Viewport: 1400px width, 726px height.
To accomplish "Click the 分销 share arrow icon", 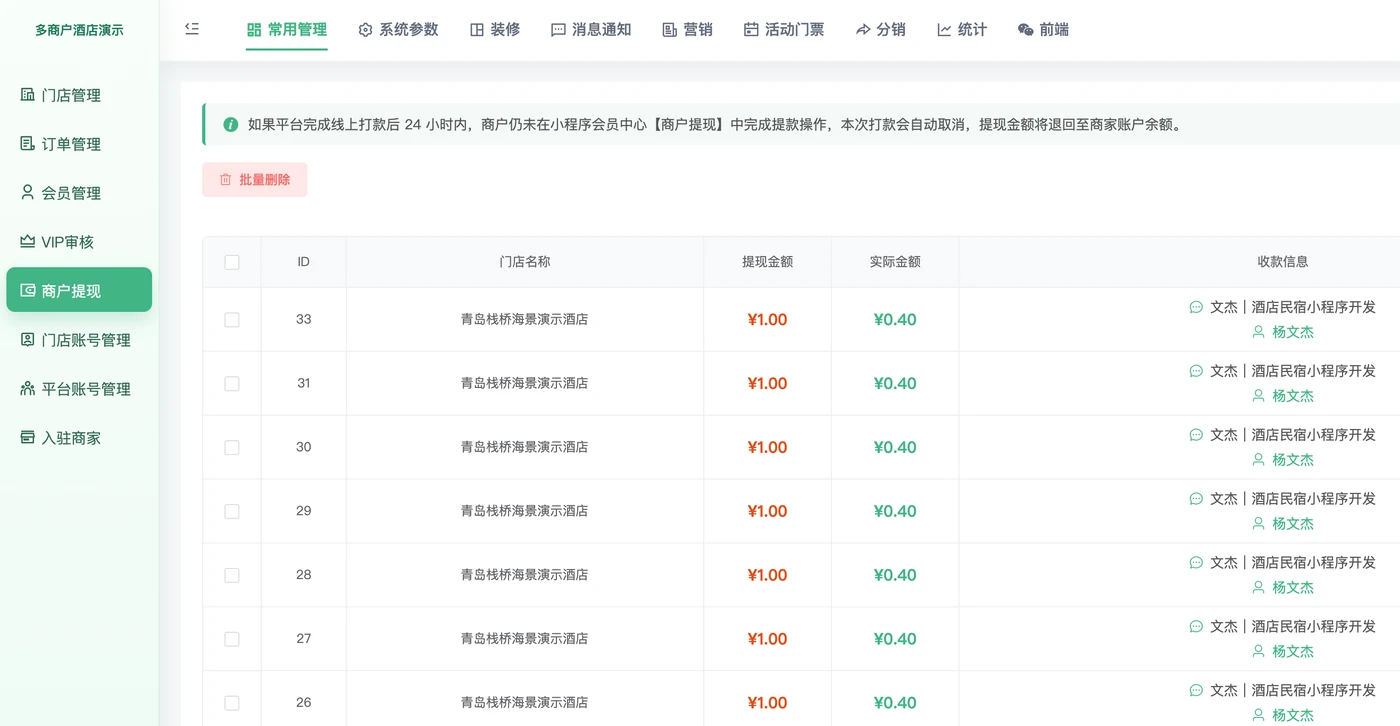I will pos(863,30).
